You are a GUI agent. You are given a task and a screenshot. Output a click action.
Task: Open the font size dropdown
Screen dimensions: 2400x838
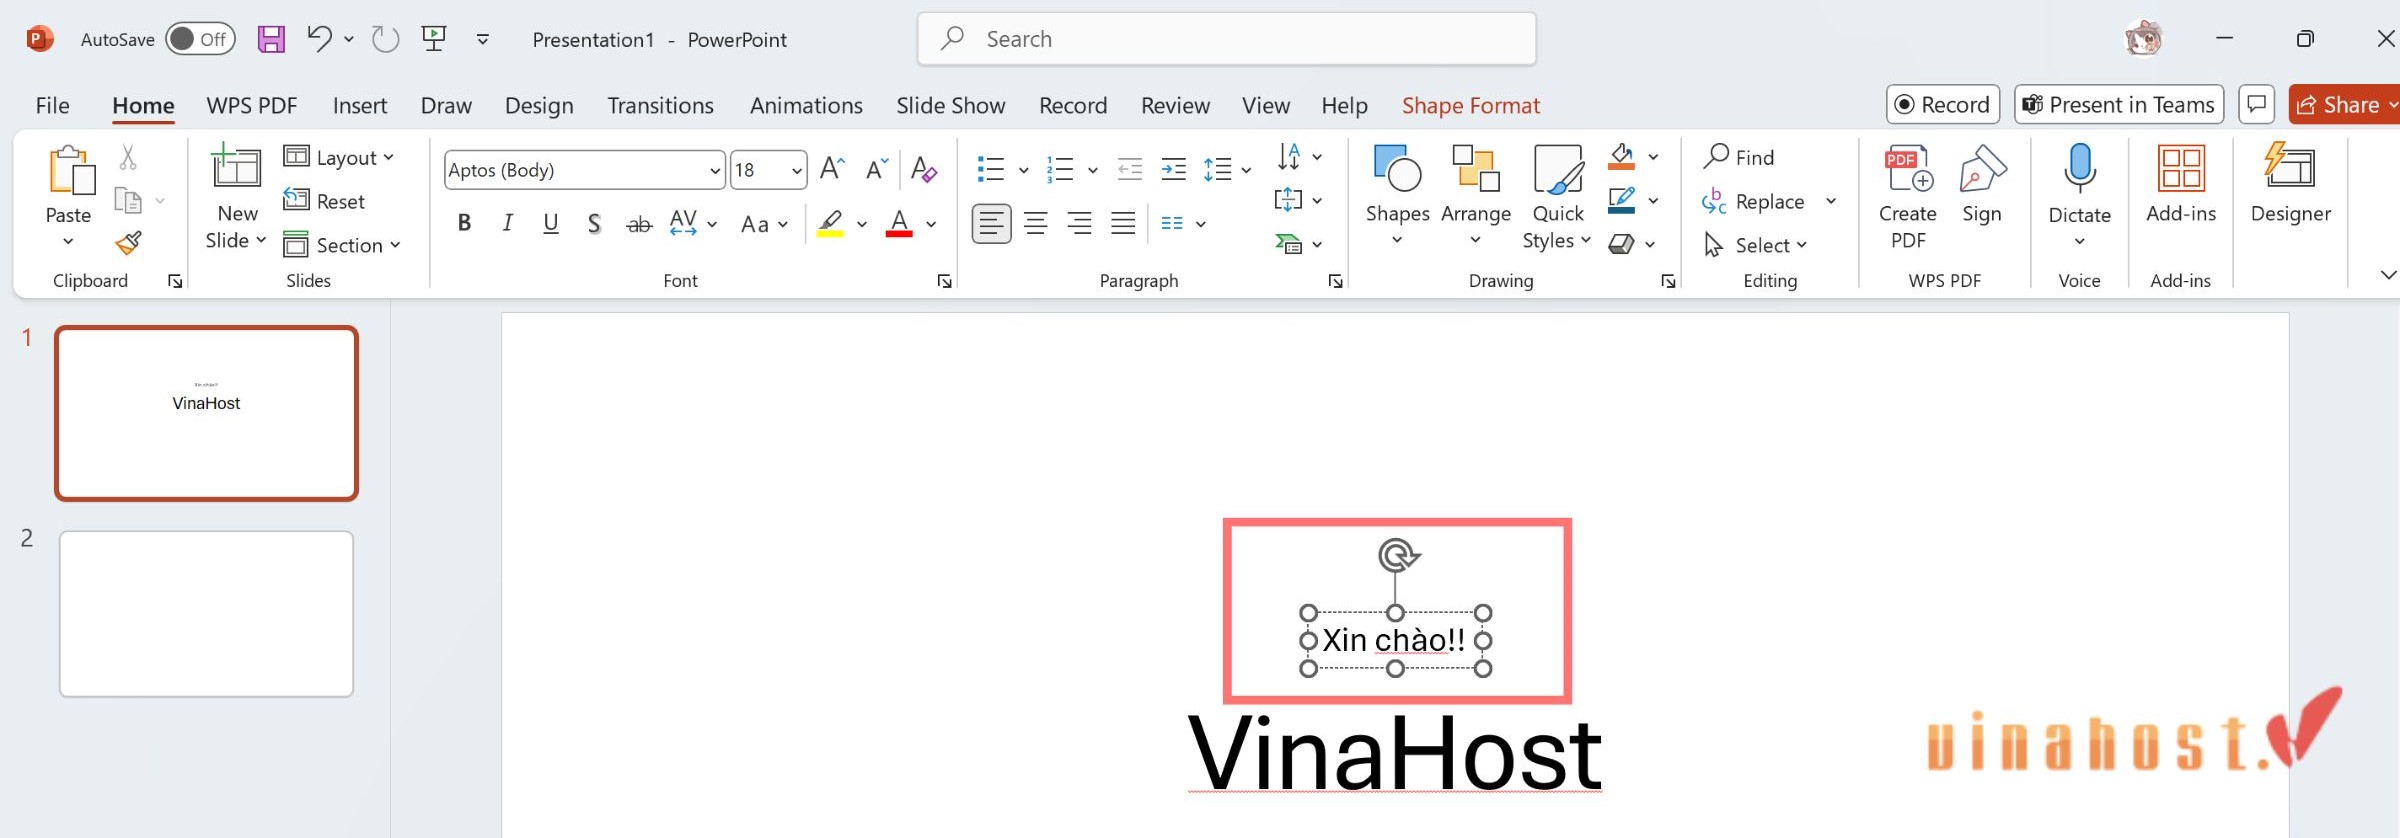click(x=797, y=171)
